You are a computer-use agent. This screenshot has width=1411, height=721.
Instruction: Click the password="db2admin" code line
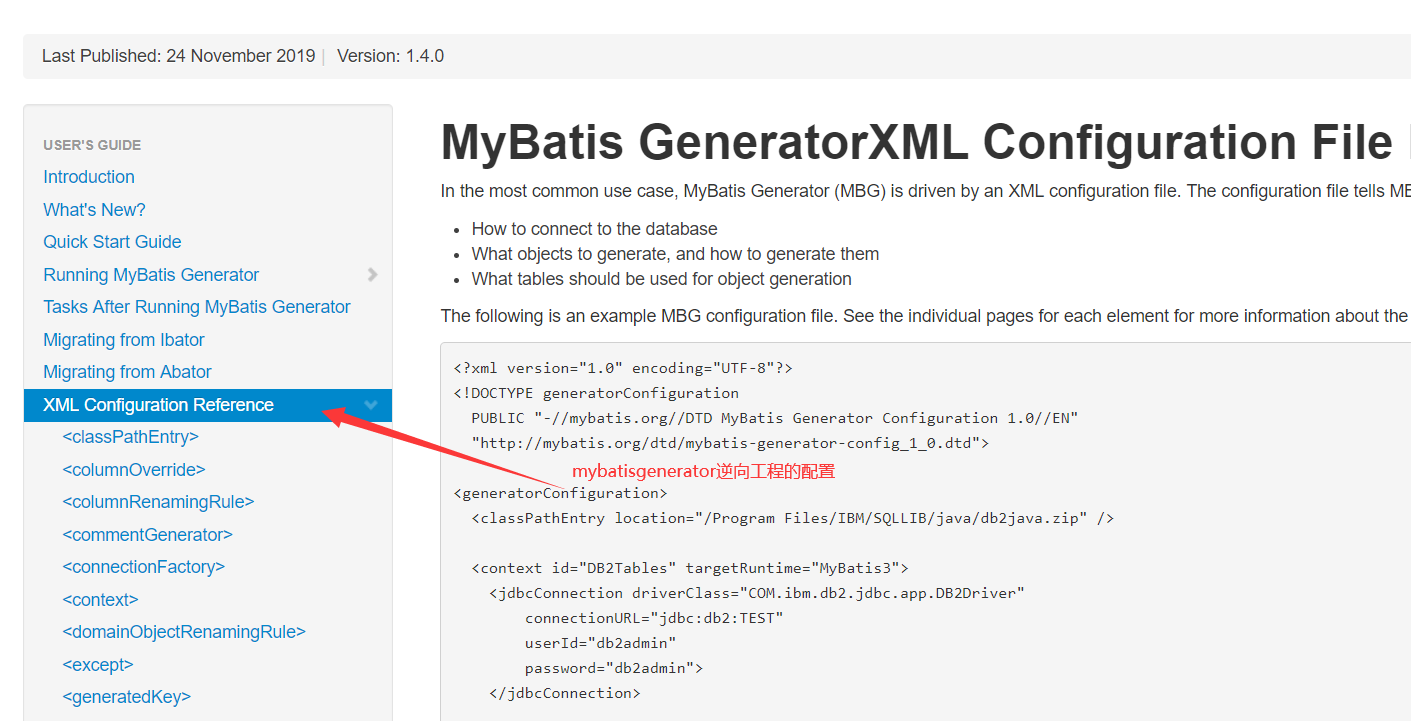[x=614, y=668]
